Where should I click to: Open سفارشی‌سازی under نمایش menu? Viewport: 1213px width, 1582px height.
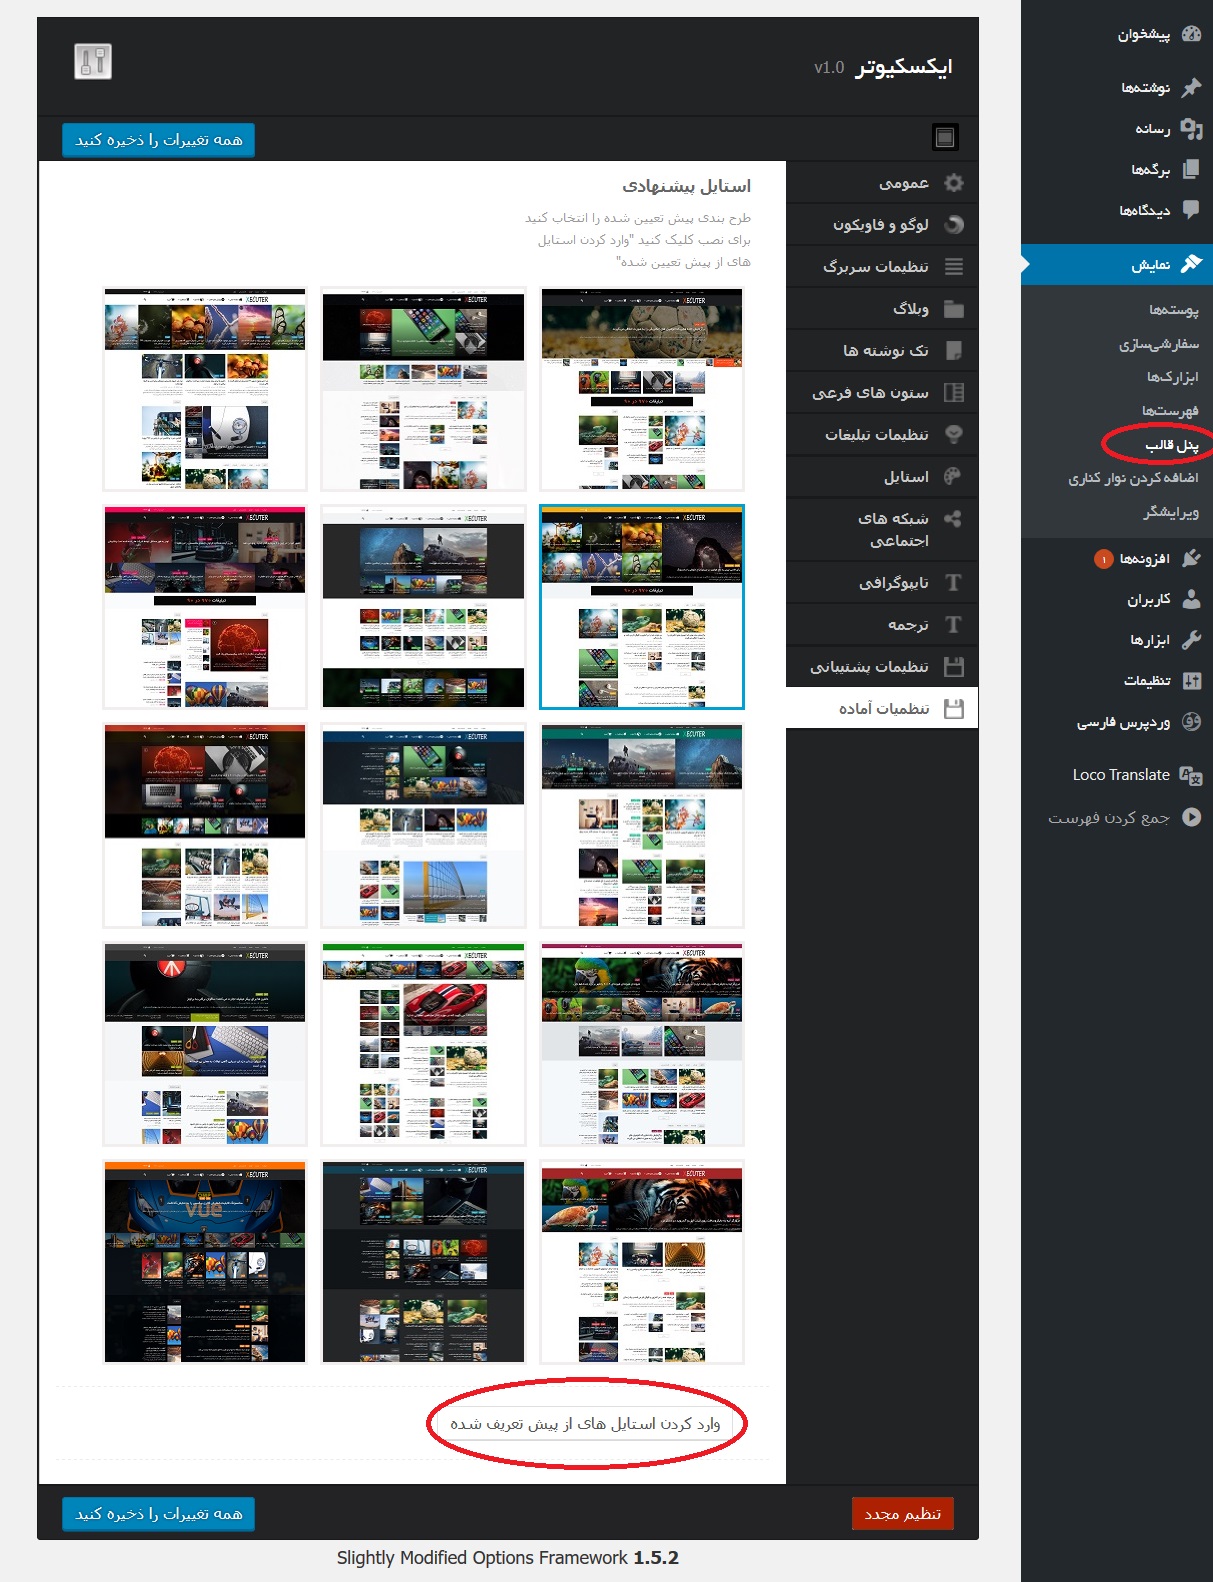[x=1158, y=344]
